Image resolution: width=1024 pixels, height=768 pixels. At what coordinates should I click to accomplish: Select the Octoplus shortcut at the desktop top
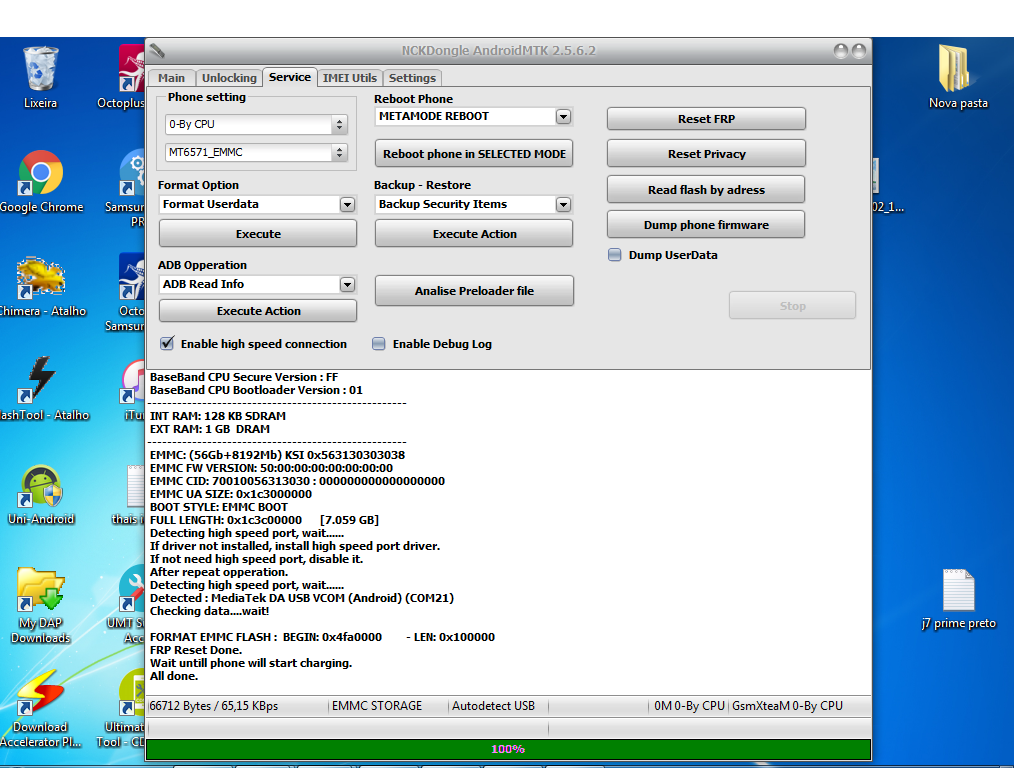(124, 76)
